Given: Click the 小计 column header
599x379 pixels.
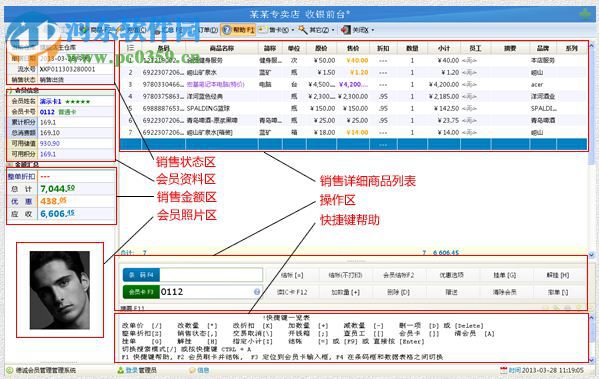Looking at the screenshot, I should 444,49.
